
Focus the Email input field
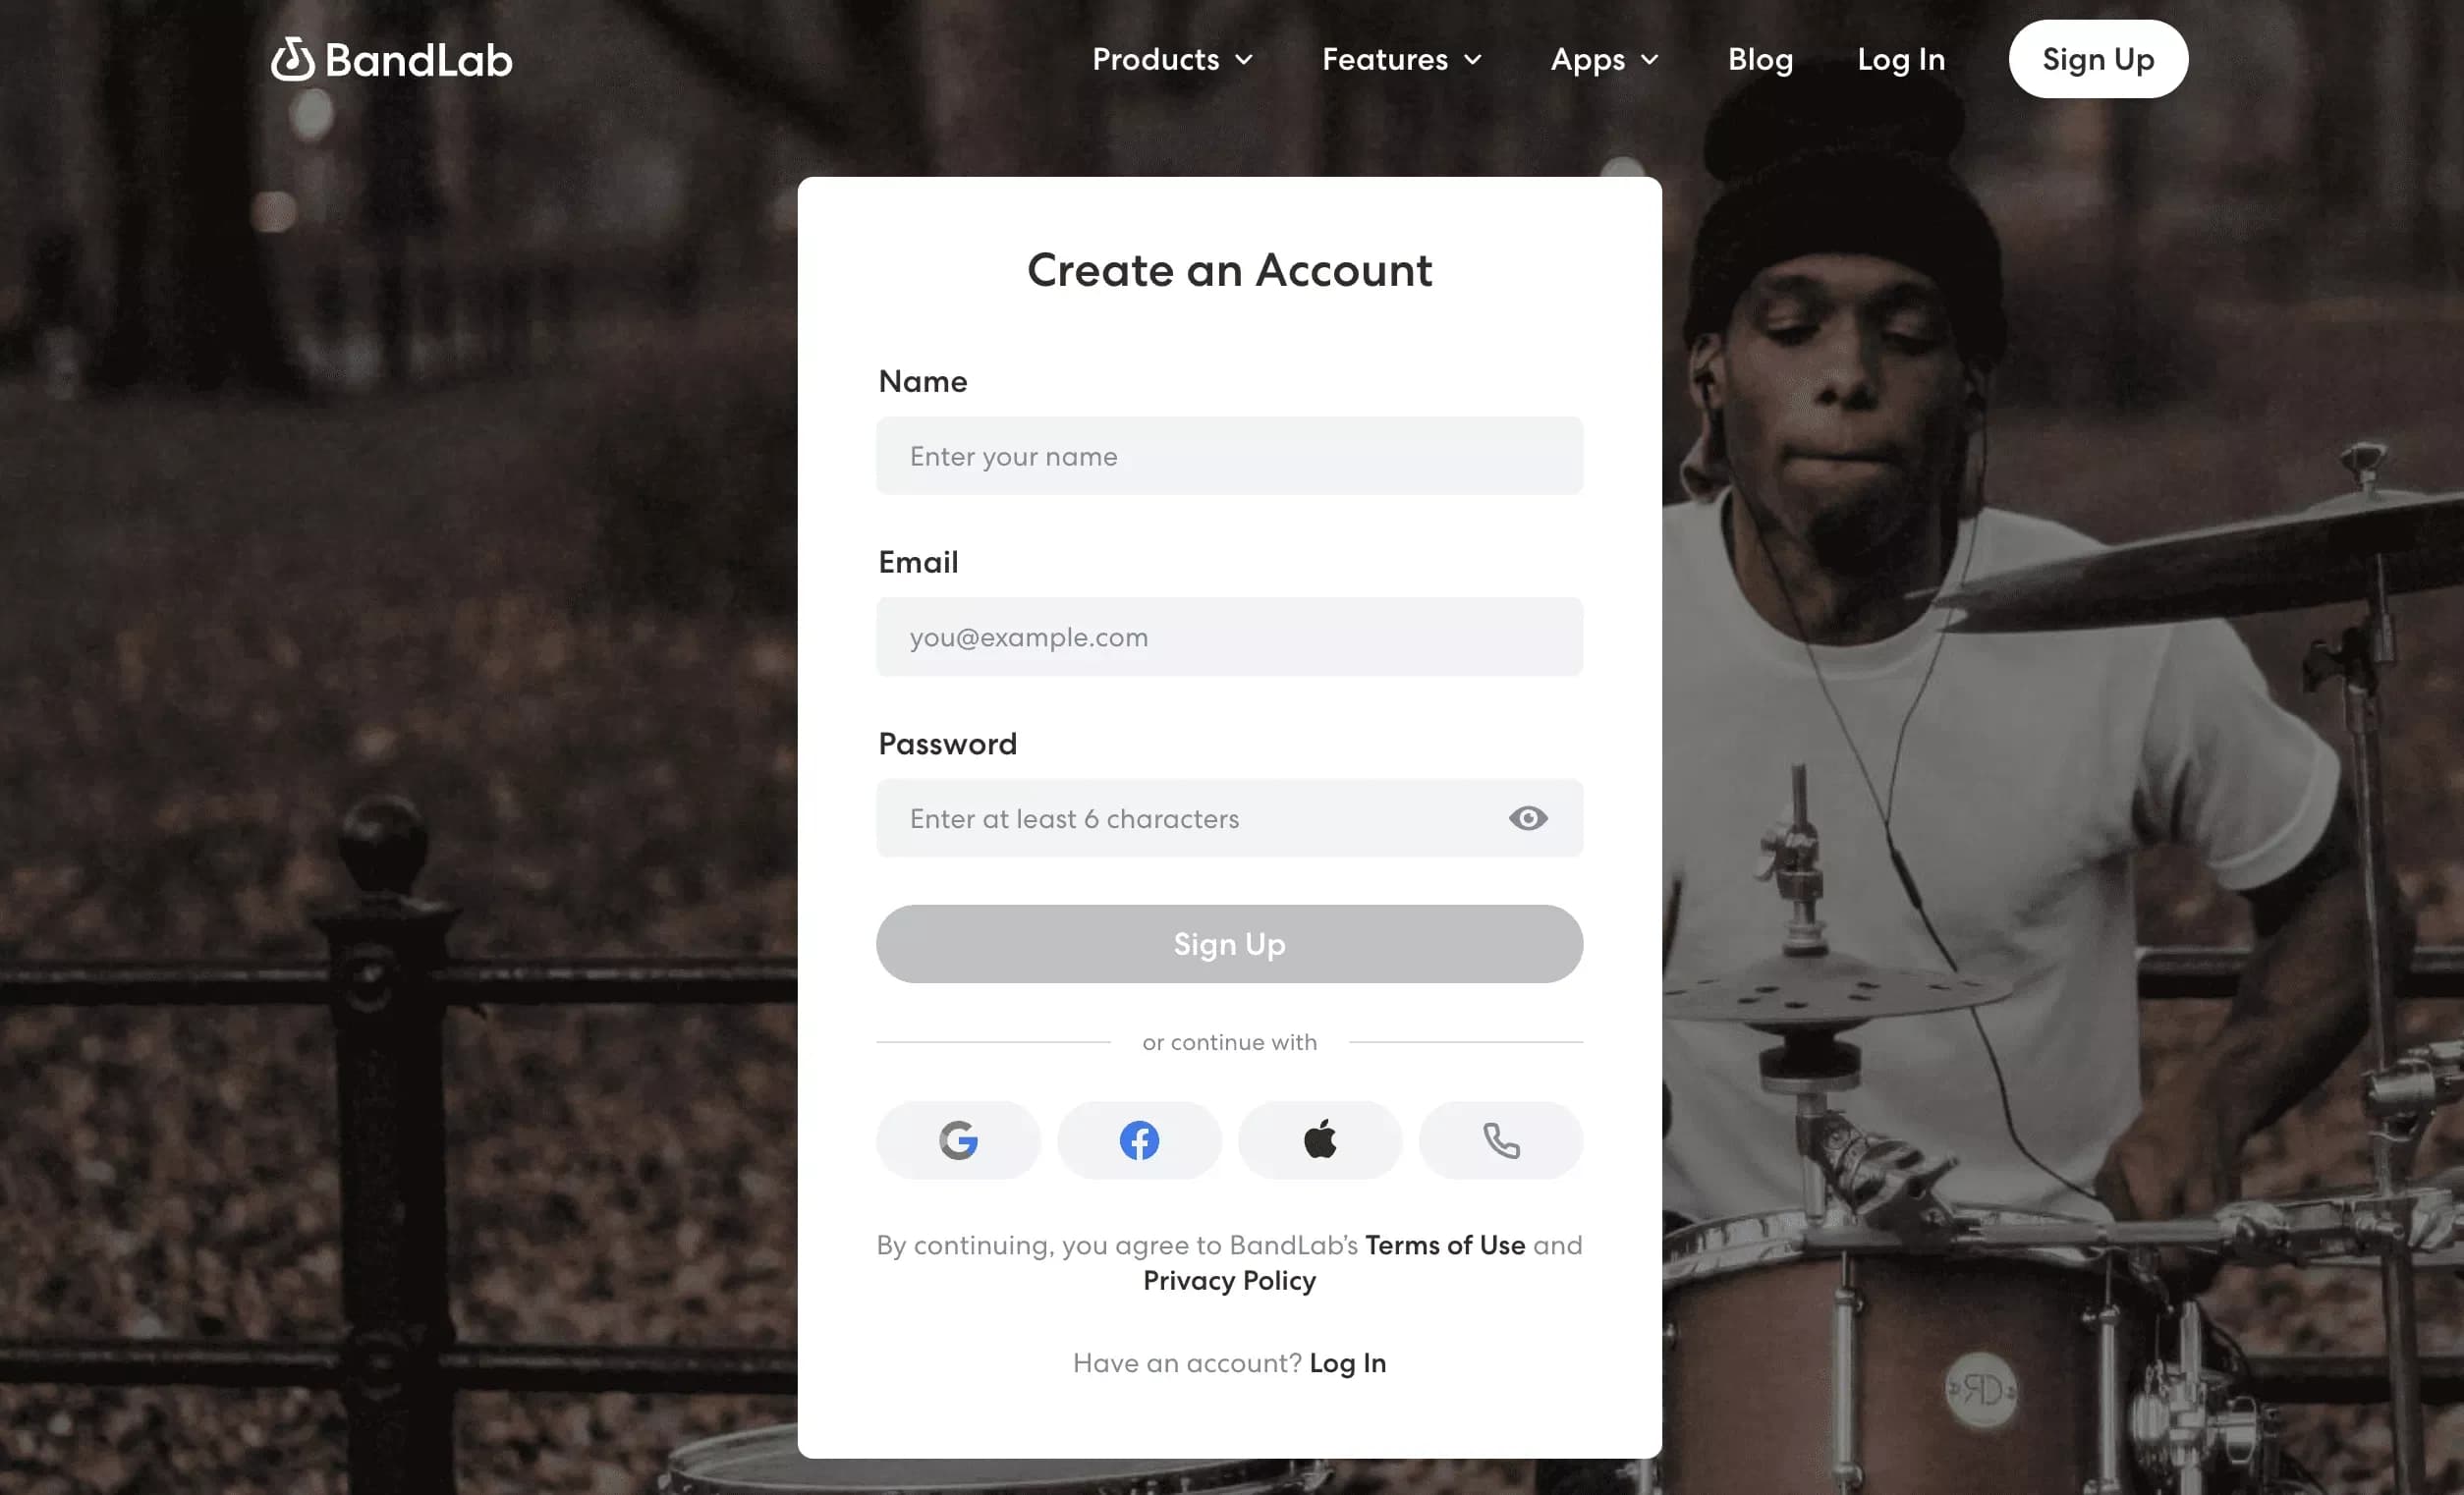[x=1229, y=637]
